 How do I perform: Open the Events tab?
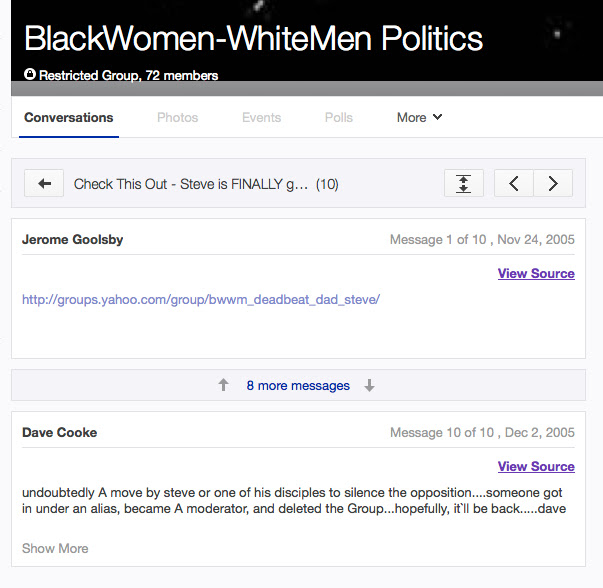click(262, 117)
